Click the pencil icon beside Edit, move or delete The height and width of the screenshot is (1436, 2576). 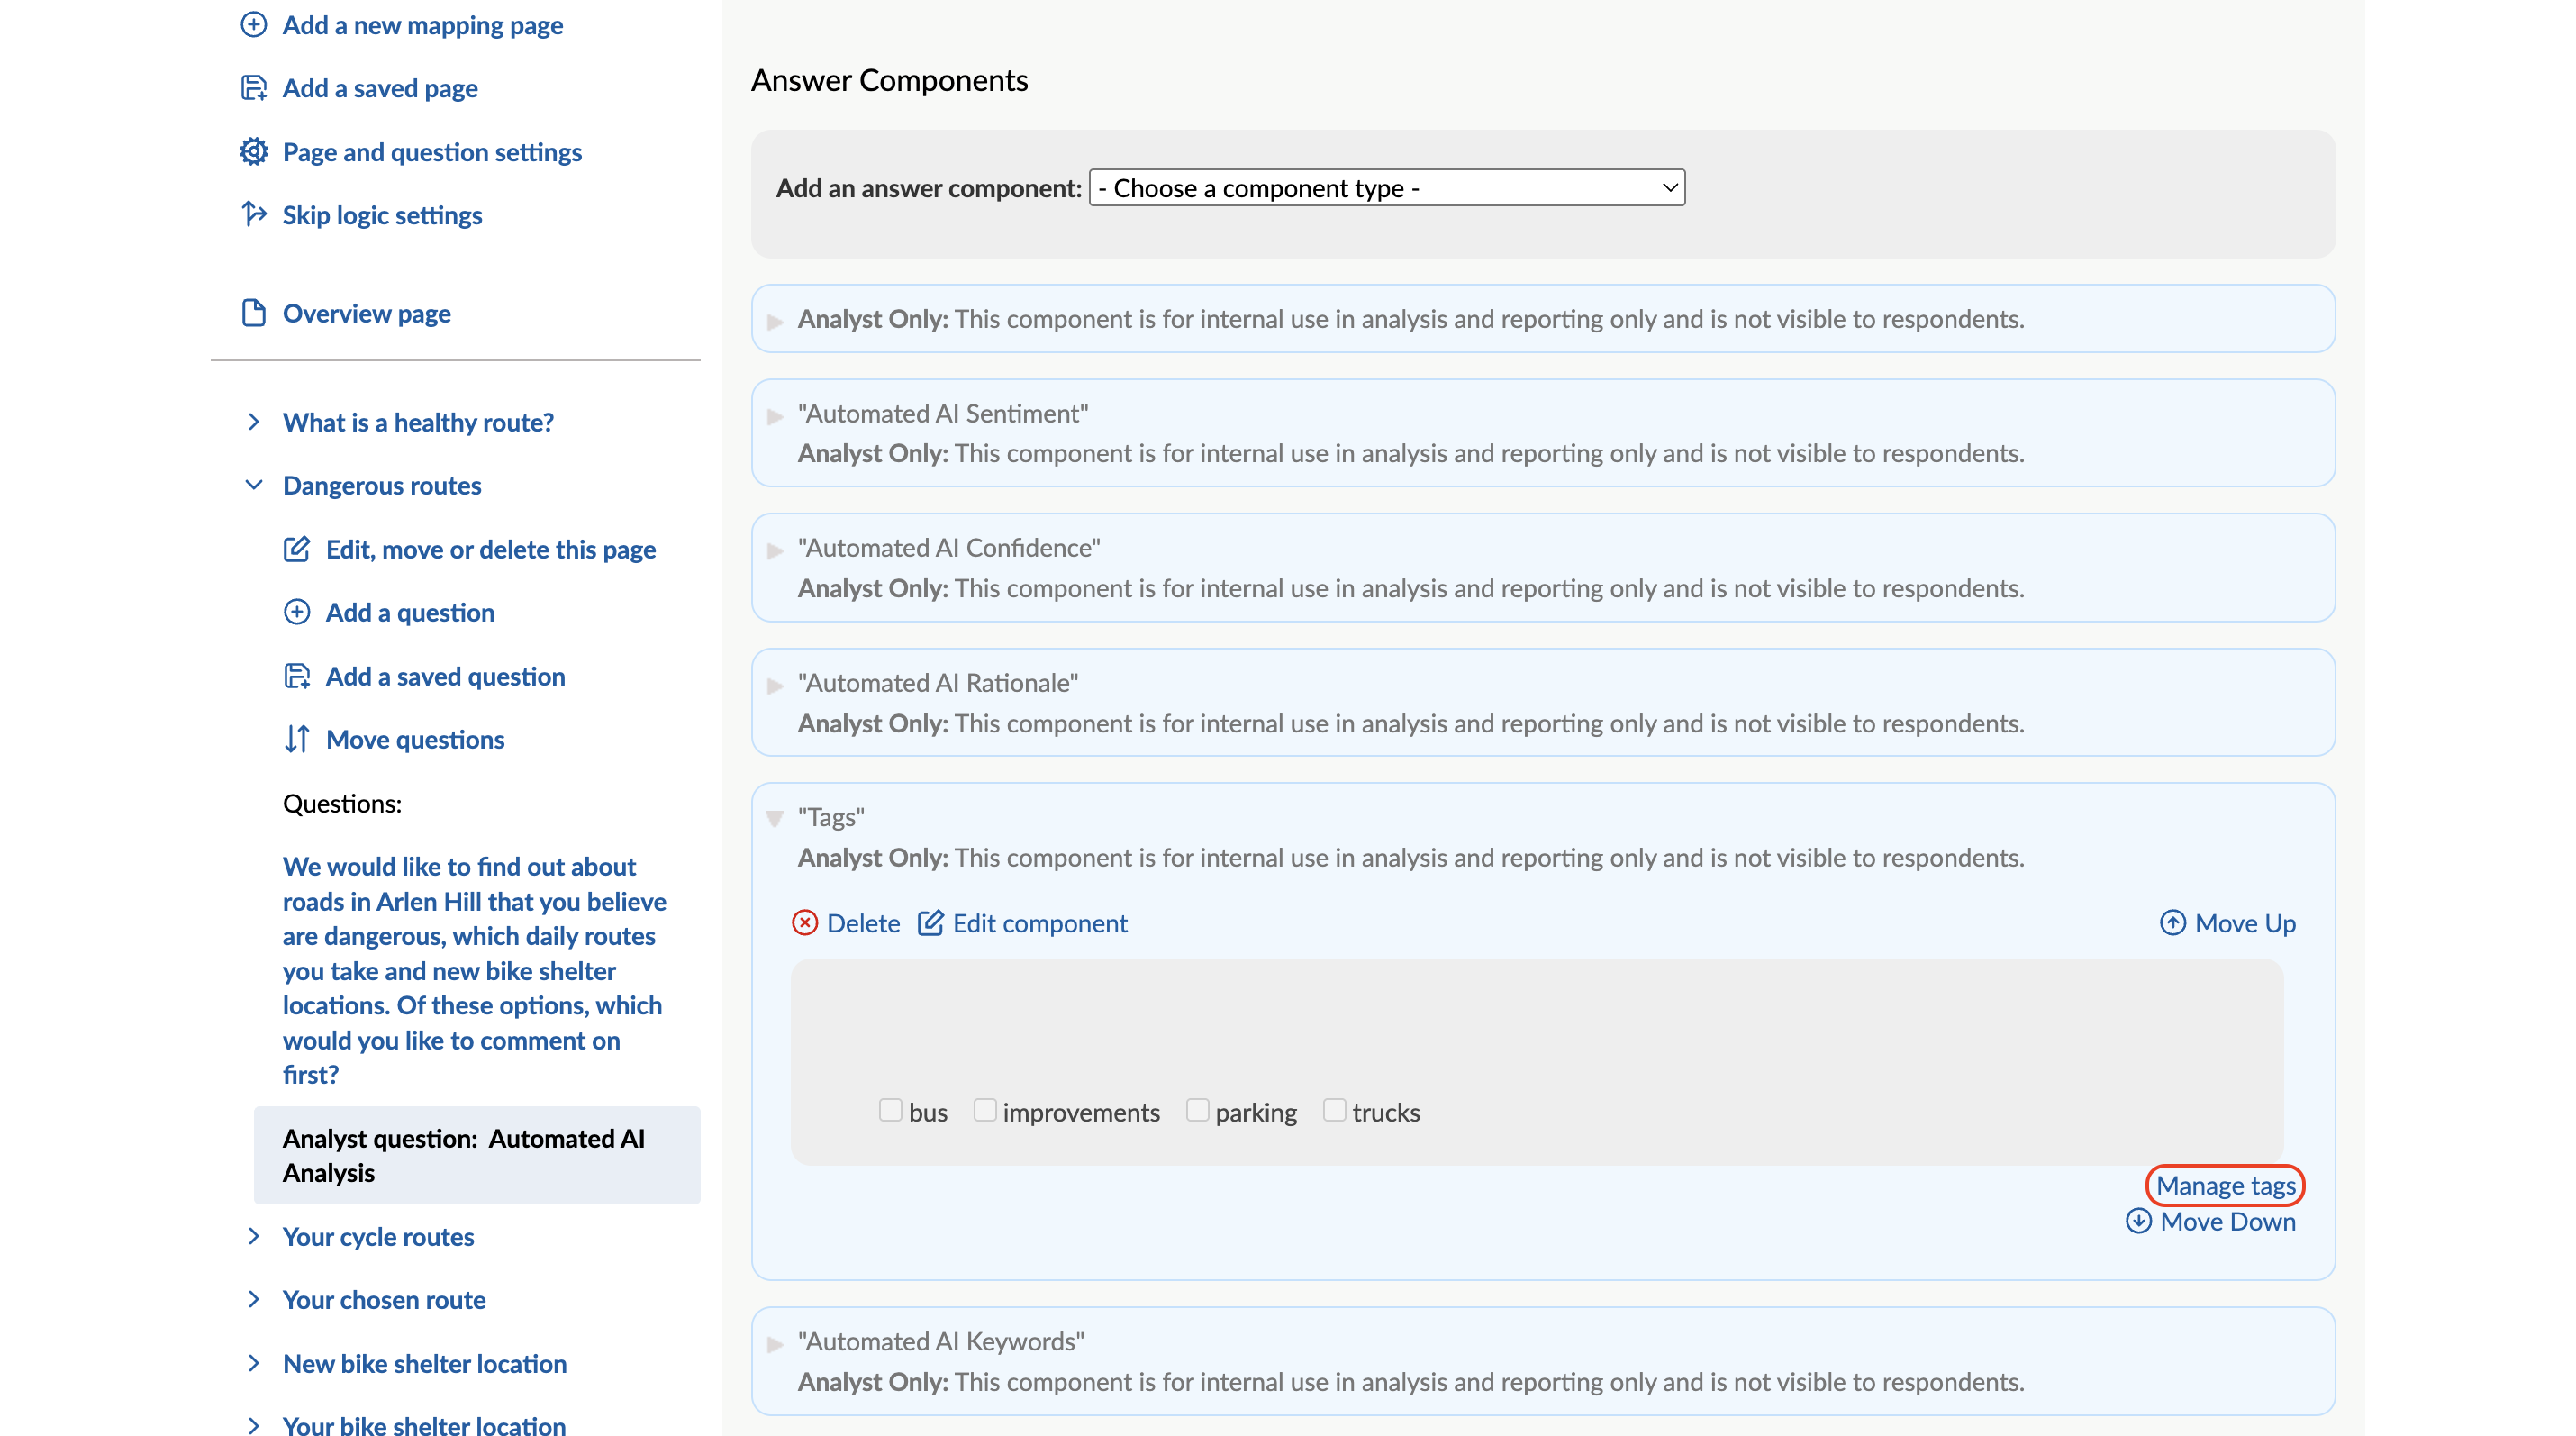coord(297,549)
